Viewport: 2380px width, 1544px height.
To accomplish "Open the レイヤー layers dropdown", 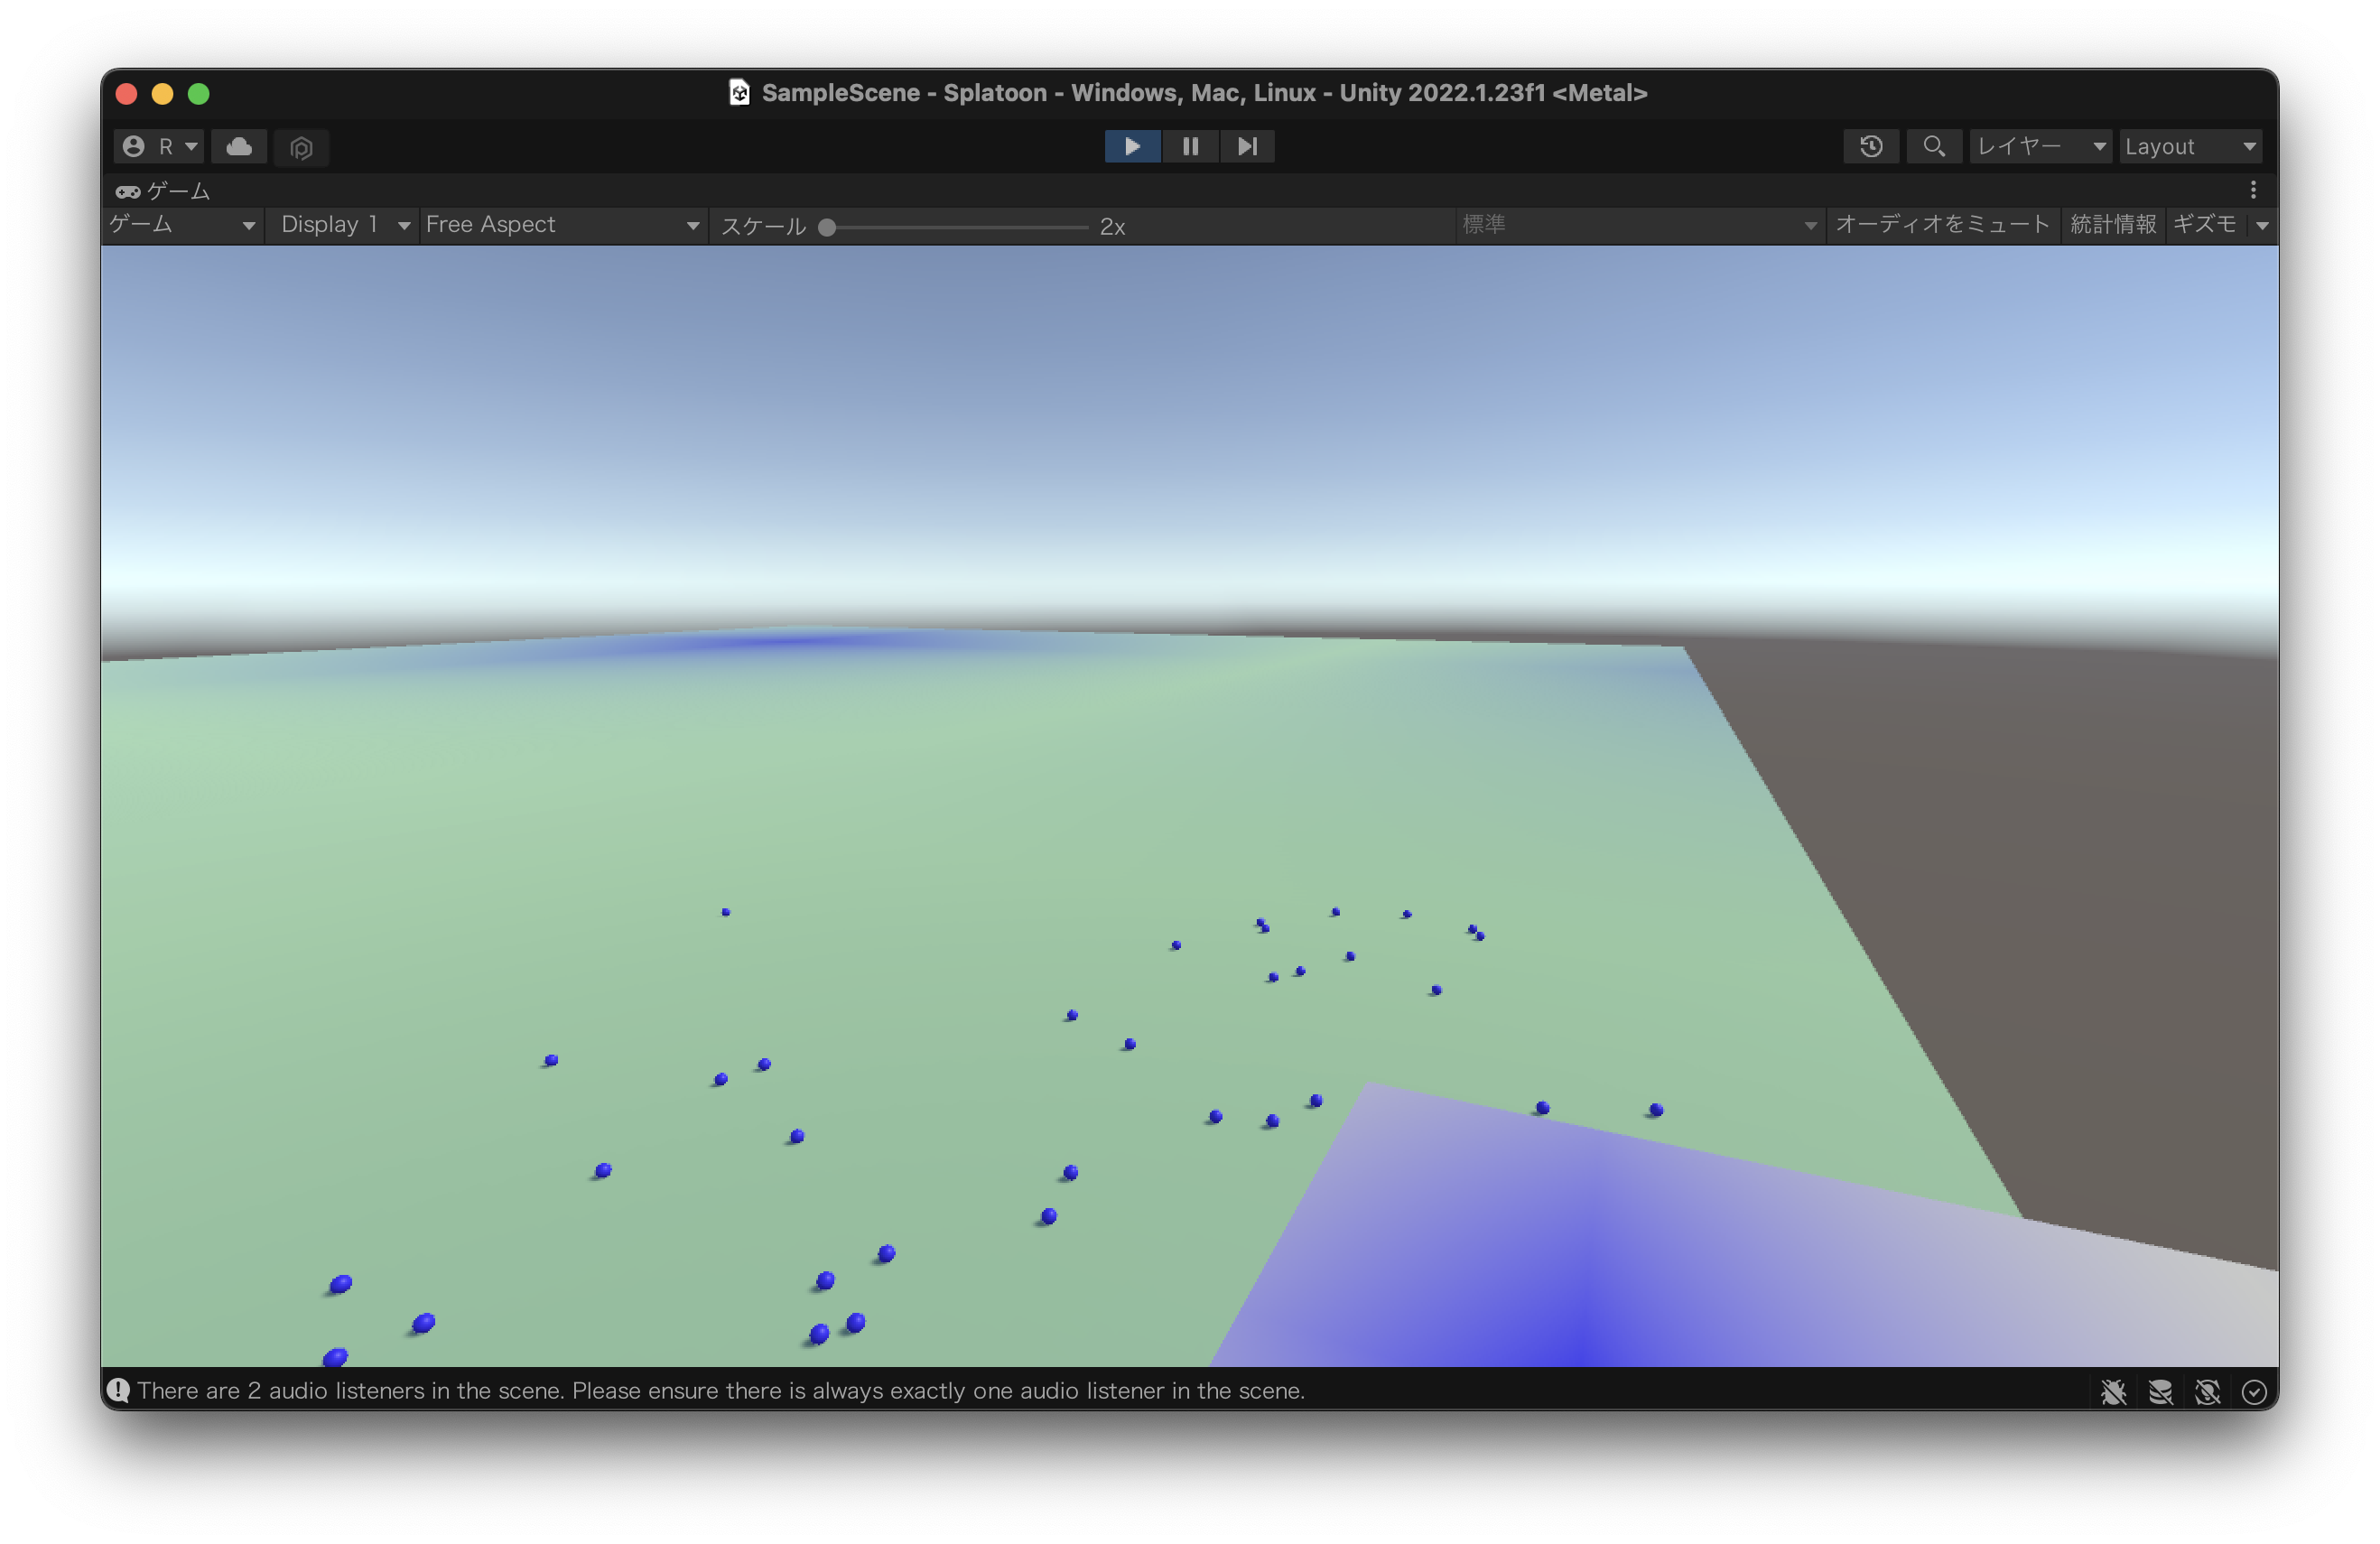I will pyautogui.click(x=2040, y=146).
